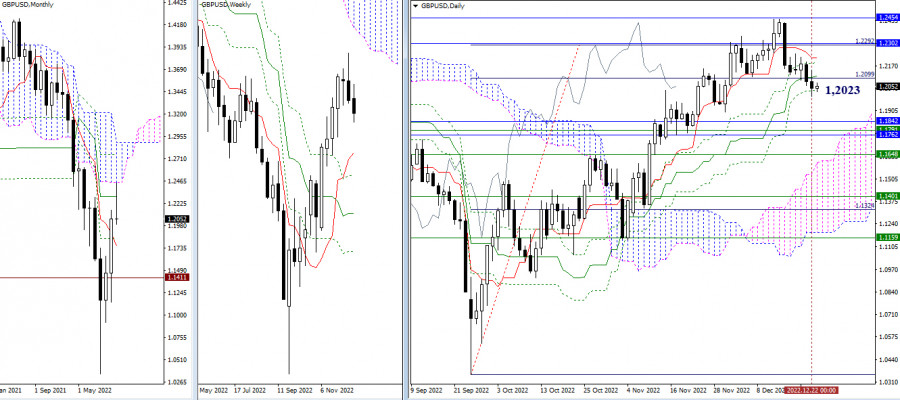This screenshot has height=400, width=900.
Task: Select the blue 1.1762 price level tag
Action: [x=886, y=136]
